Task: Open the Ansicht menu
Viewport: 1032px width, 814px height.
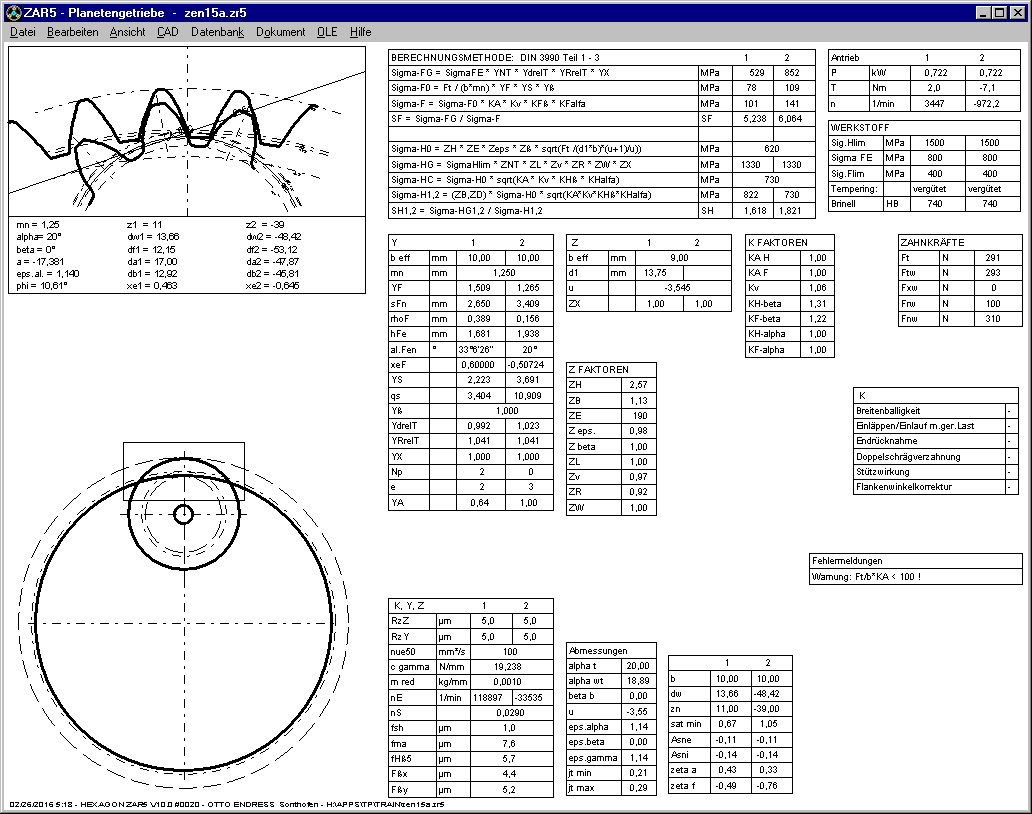Action: pyautogui.click(x=127, y=32)
